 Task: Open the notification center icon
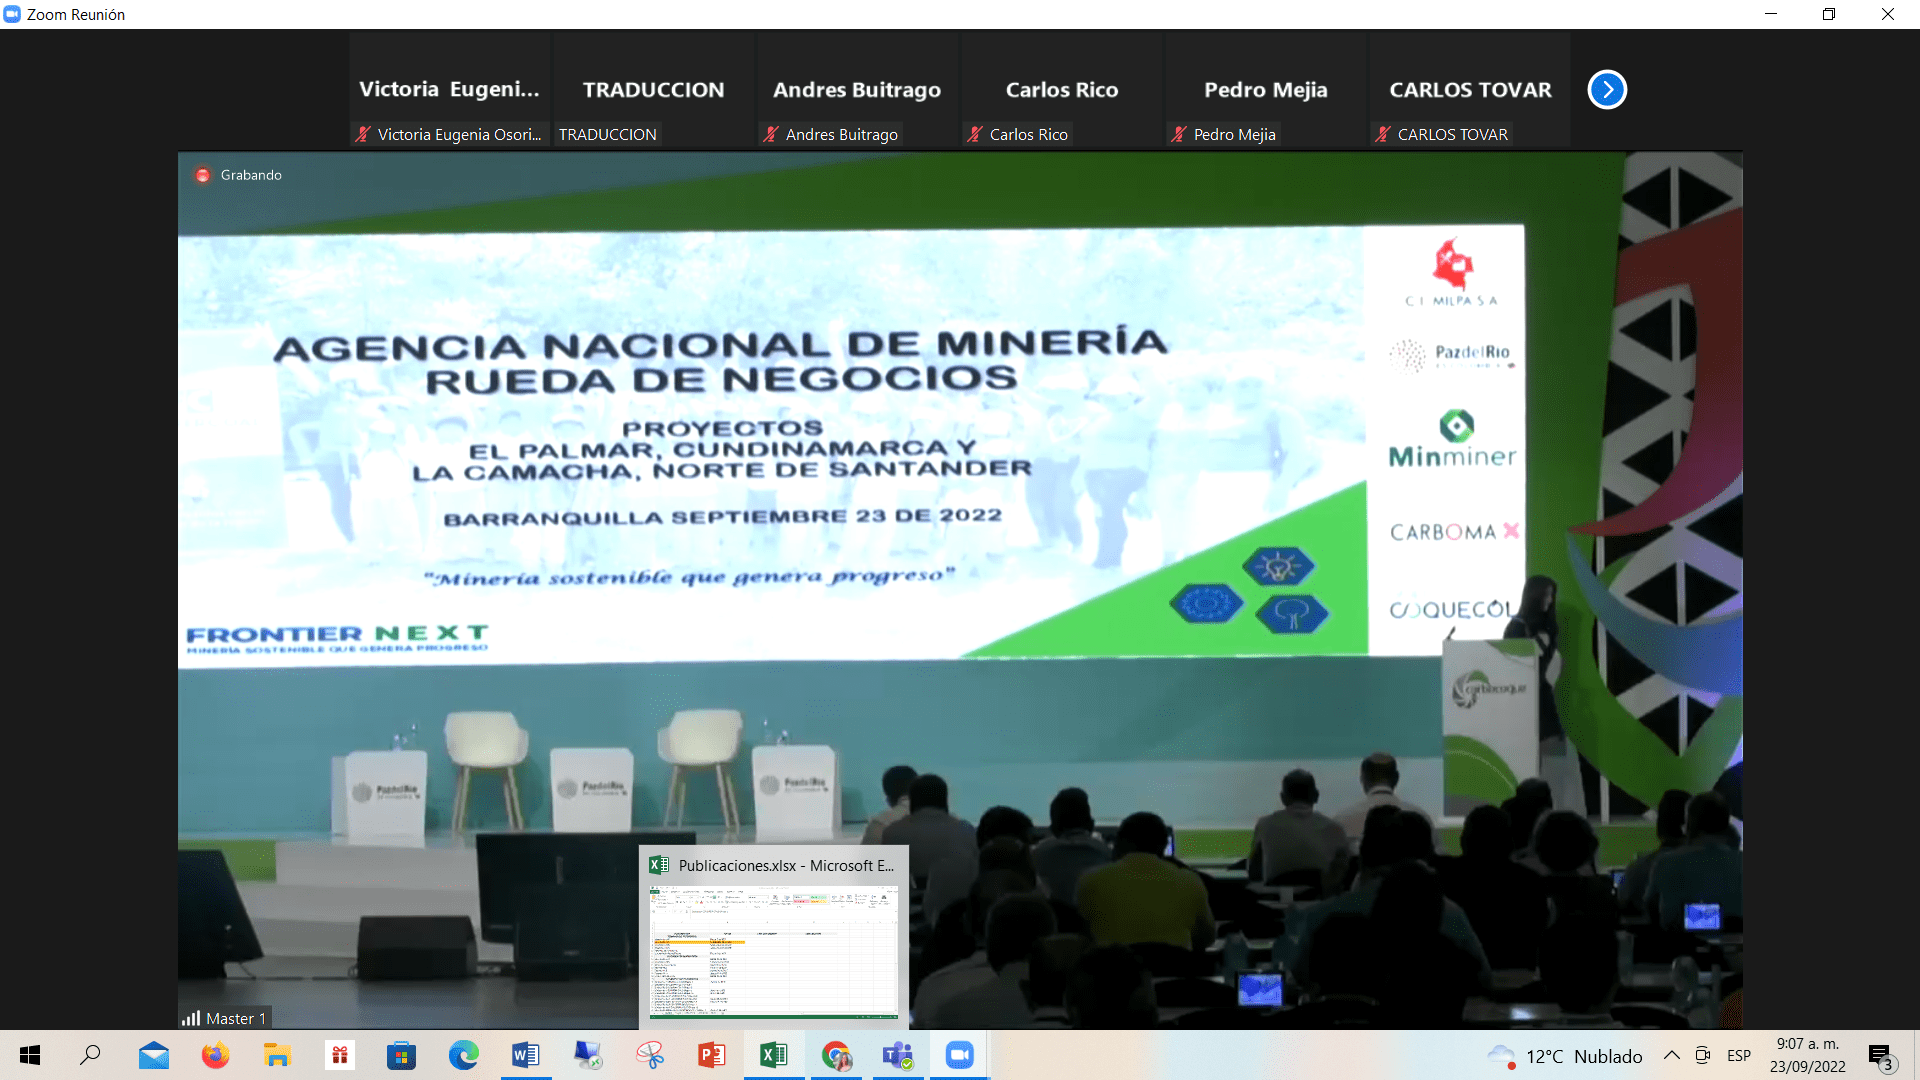click(1882, 1057)
